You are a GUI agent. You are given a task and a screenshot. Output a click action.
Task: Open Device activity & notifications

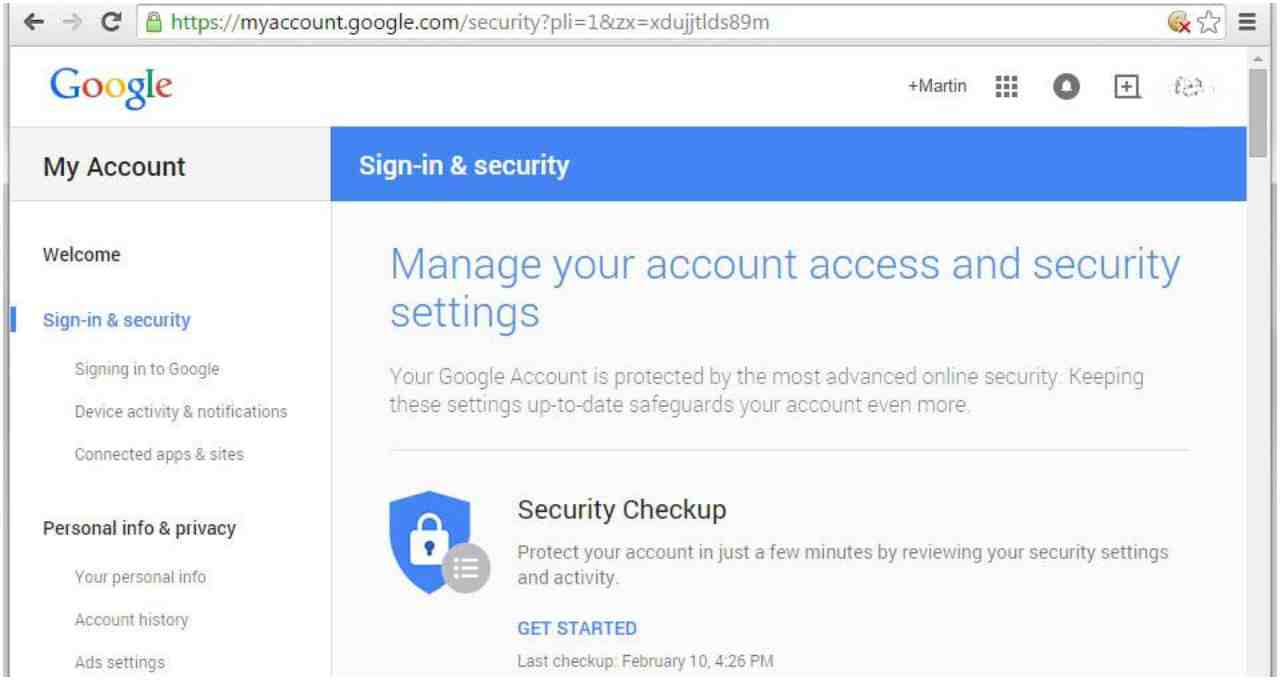point(180,411)
